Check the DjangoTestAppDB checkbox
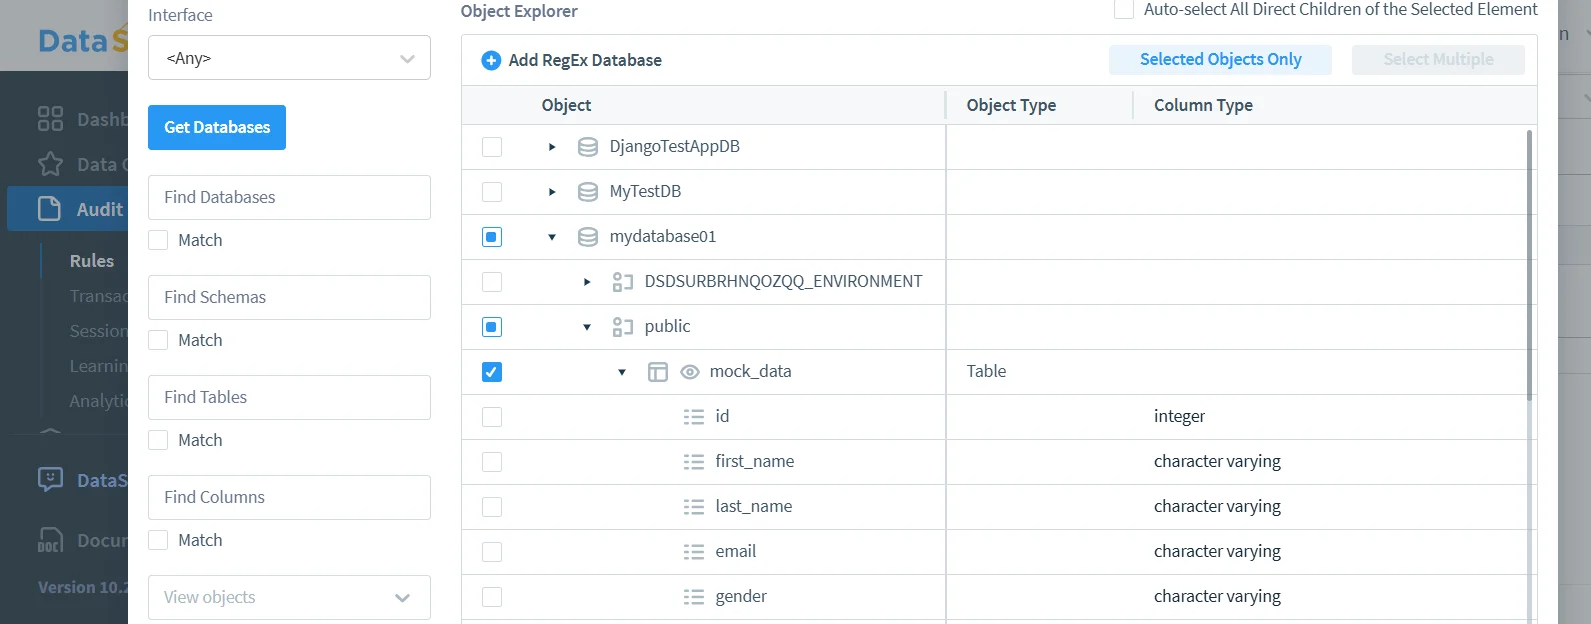The width and height of the screenshot is (1591, 624). (492, 147)
